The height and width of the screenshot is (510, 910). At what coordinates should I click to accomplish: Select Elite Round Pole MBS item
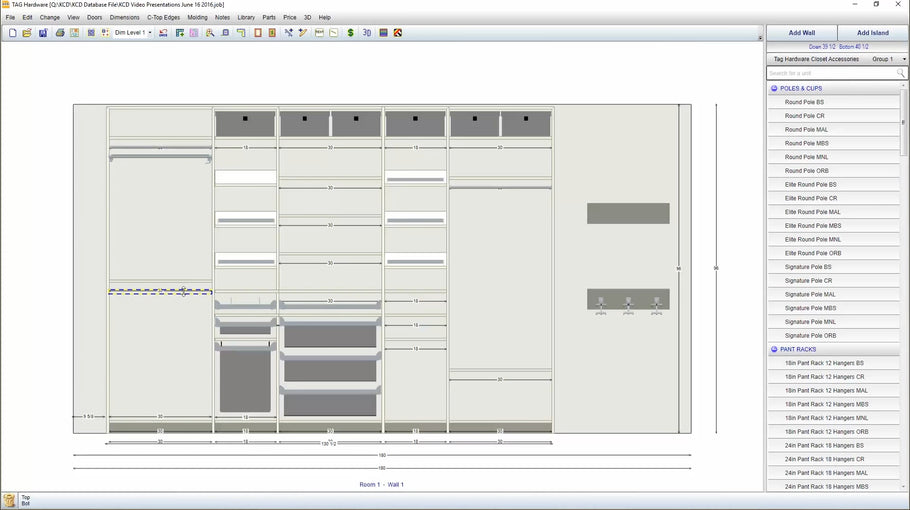pos(812,226)
